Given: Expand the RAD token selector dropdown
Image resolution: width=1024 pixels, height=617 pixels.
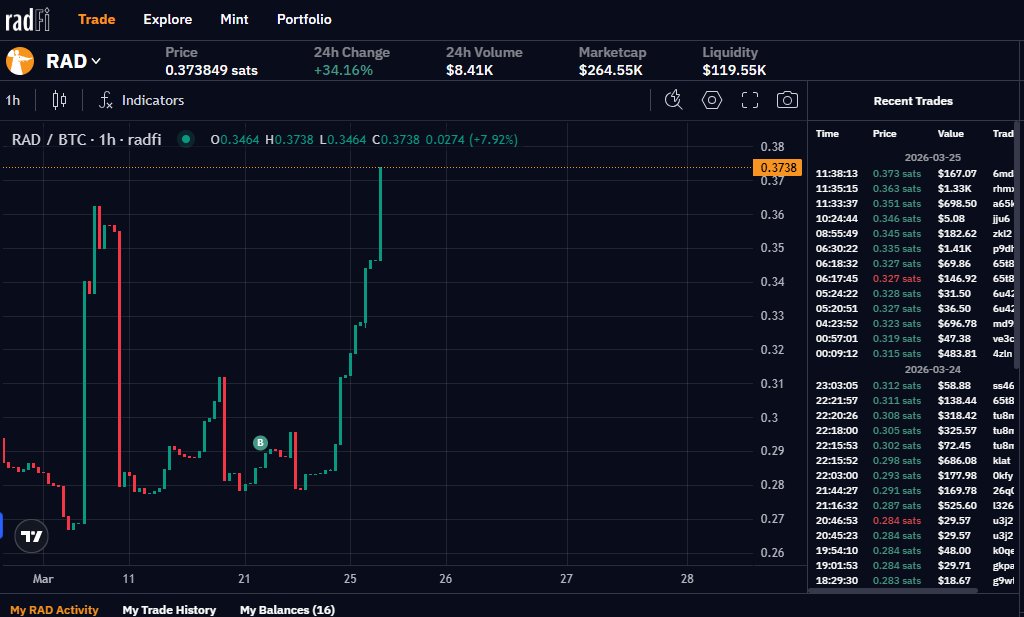Looking at the screenshot, I should [x=74, y=61].
